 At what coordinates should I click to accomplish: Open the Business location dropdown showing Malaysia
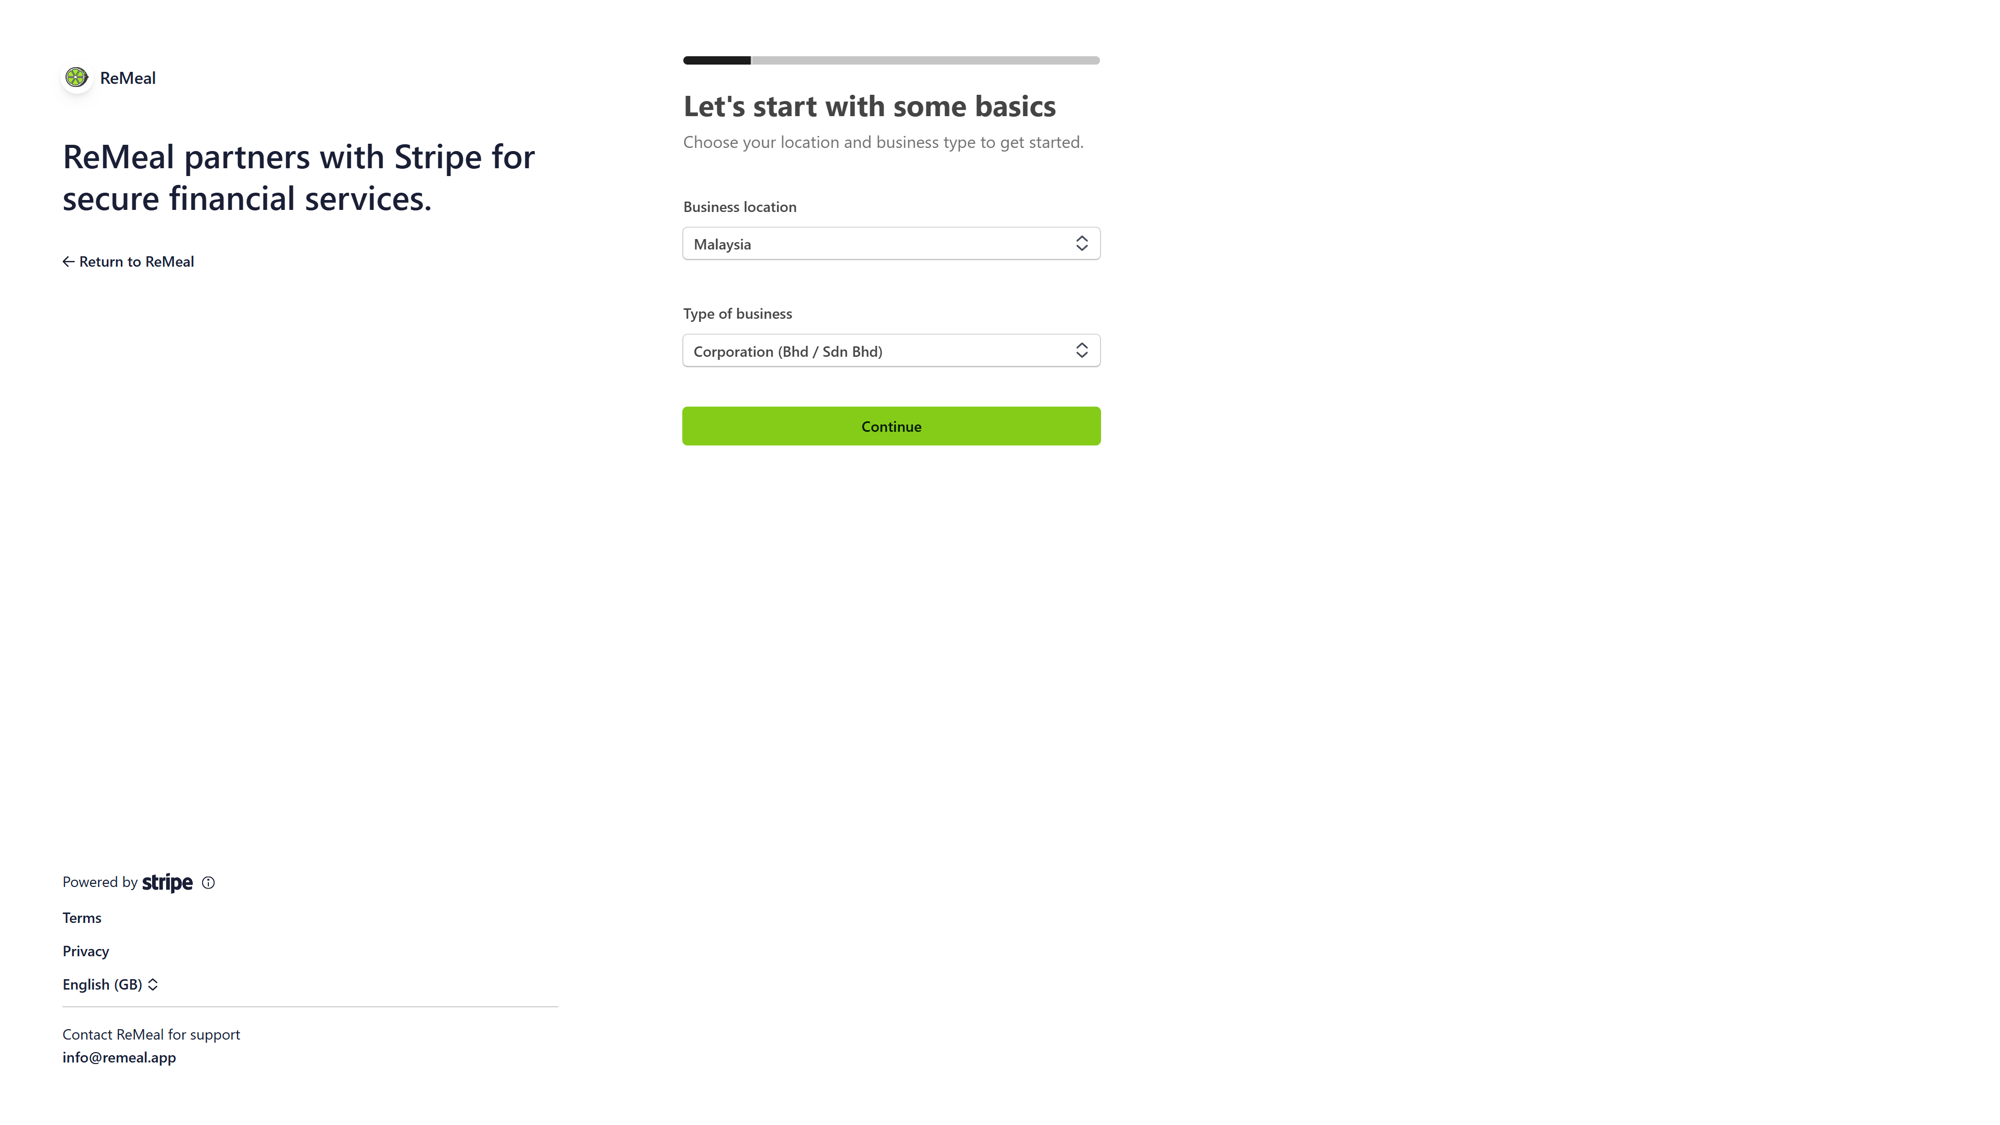890,244
